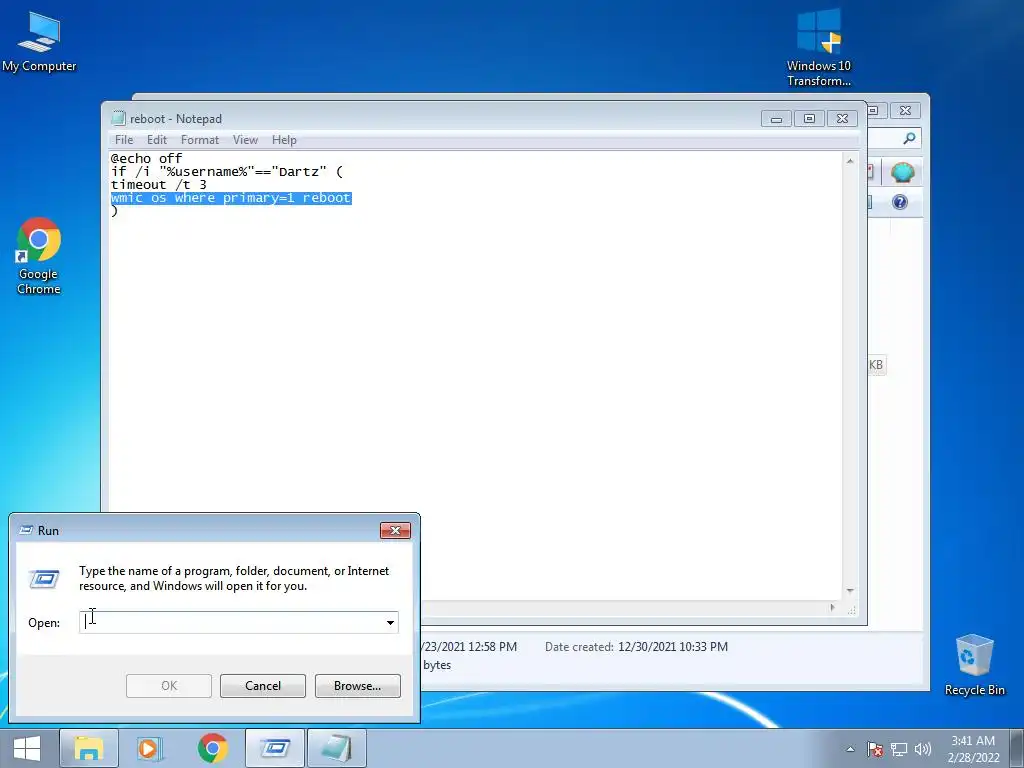
Task: Click the preview pane icon in Explorer
Action: click(869, 202)
